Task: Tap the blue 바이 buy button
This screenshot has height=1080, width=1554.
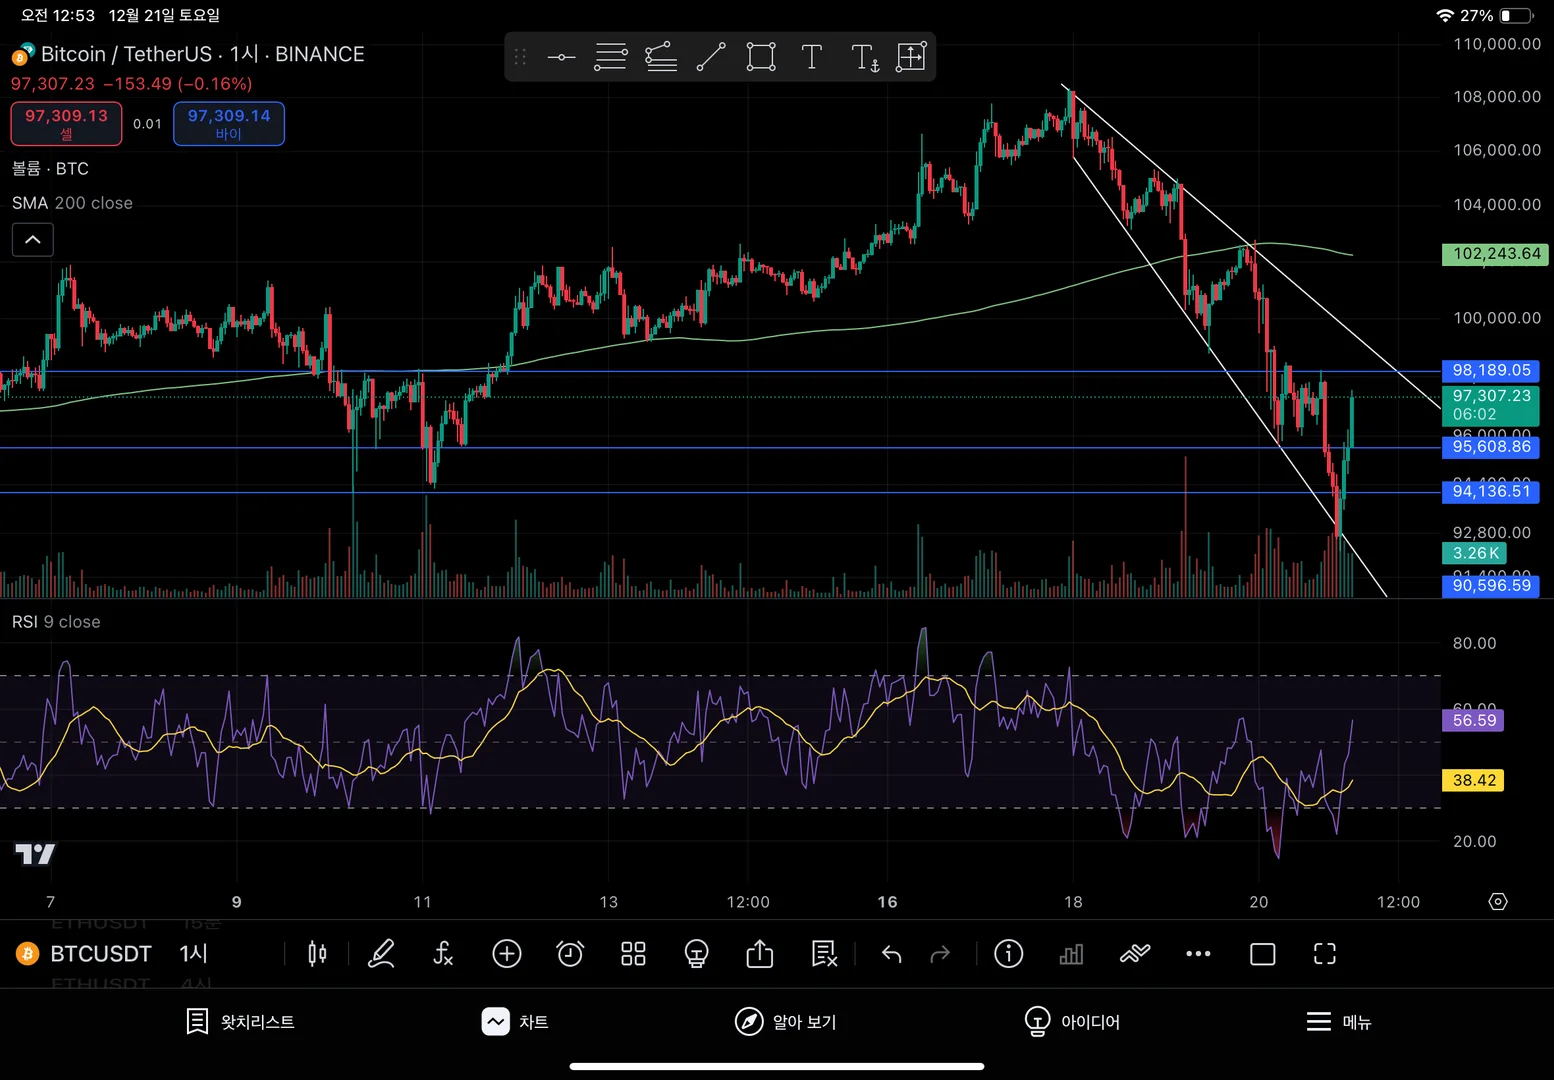Action: click(x=229, y=124)
